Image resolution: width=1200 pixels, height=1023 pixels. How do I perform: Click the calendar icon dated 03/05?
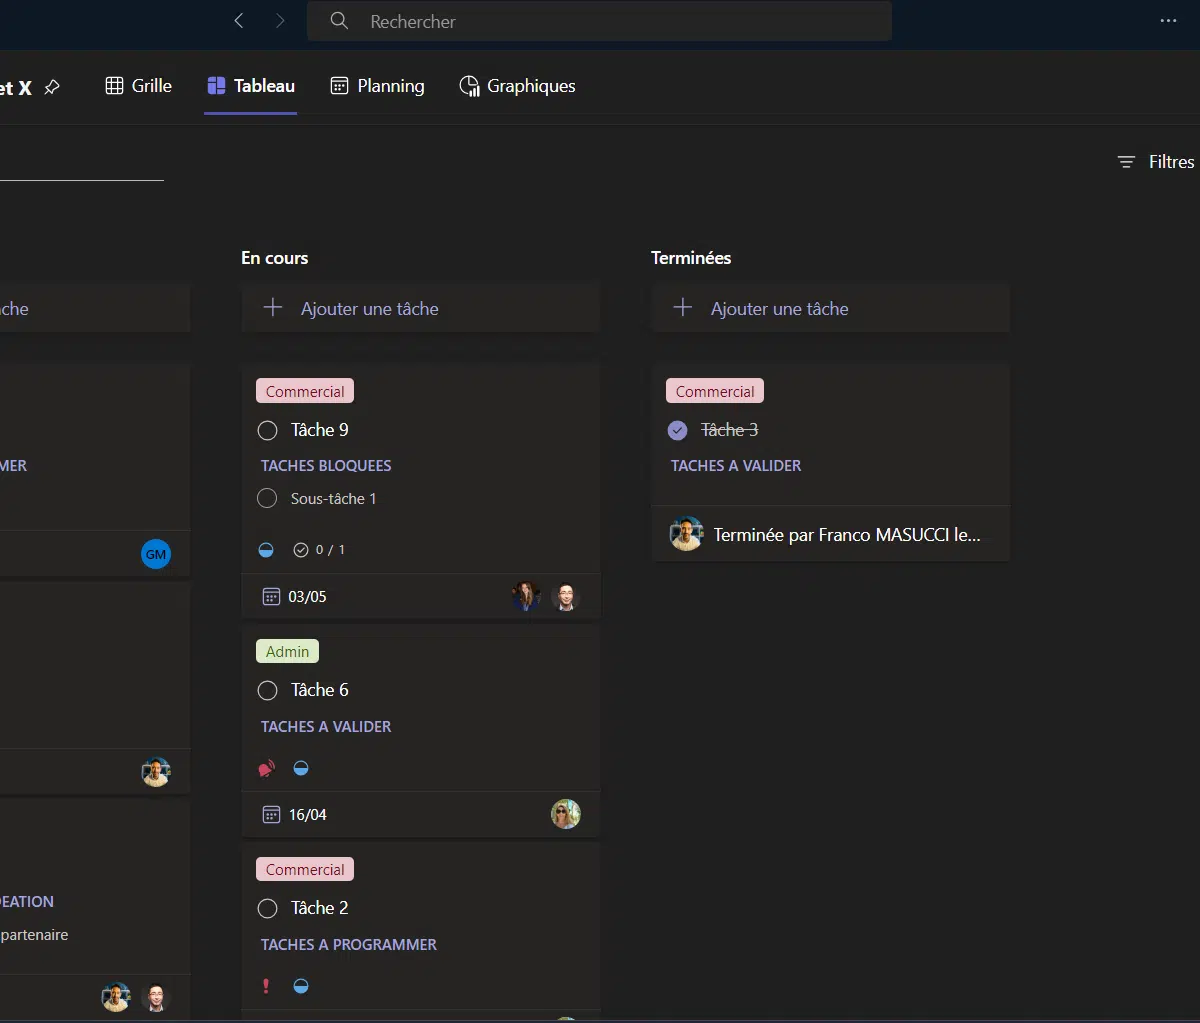(271, 597)
